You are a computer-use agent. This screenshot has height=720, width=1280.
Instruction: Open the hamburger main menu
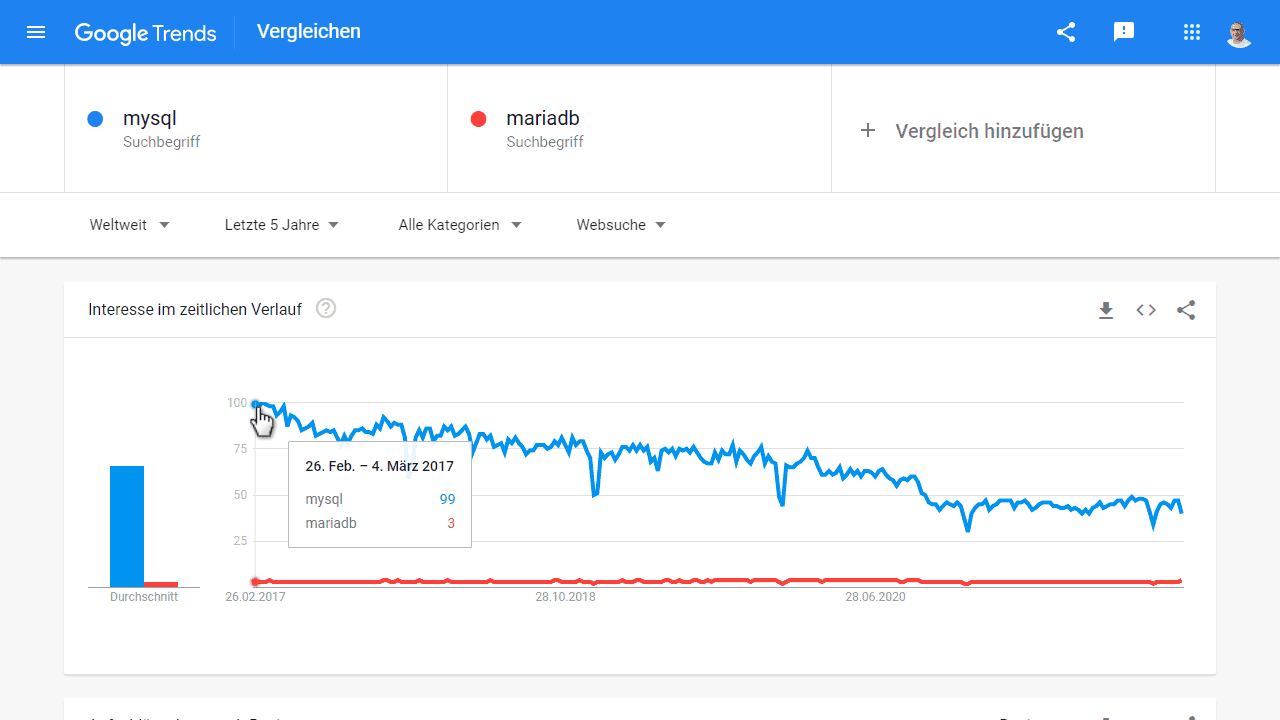[x=36, y=32]
